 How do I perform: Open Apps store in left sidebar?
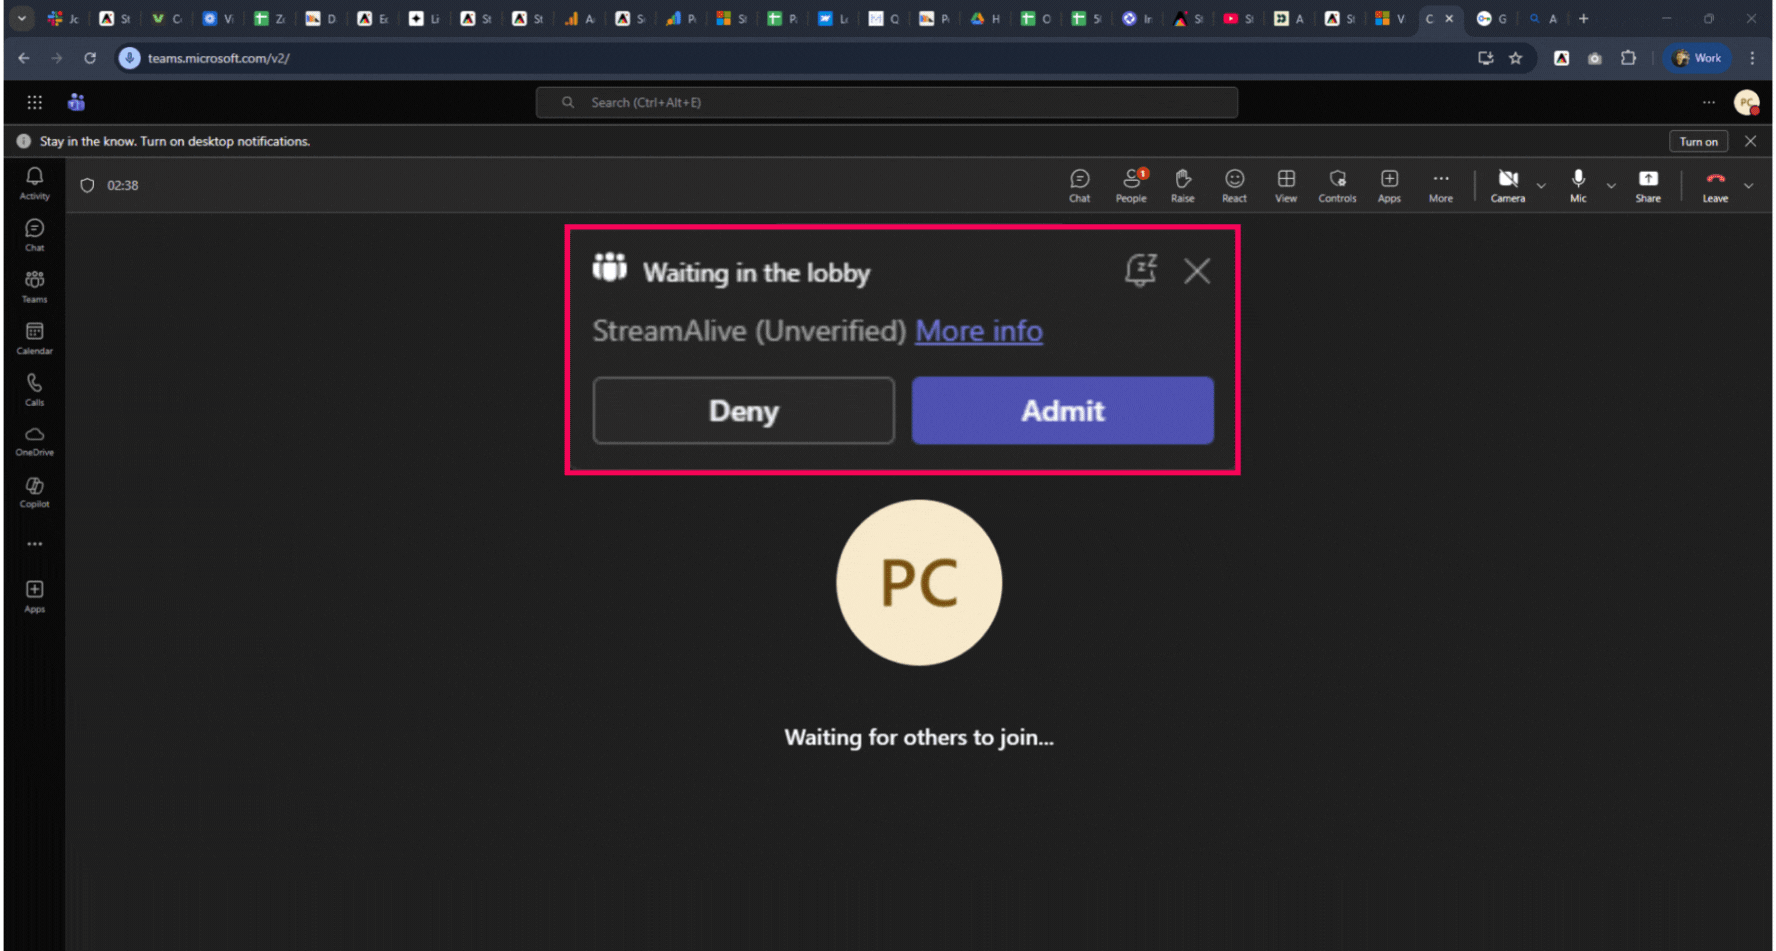[x=35, y=596]
